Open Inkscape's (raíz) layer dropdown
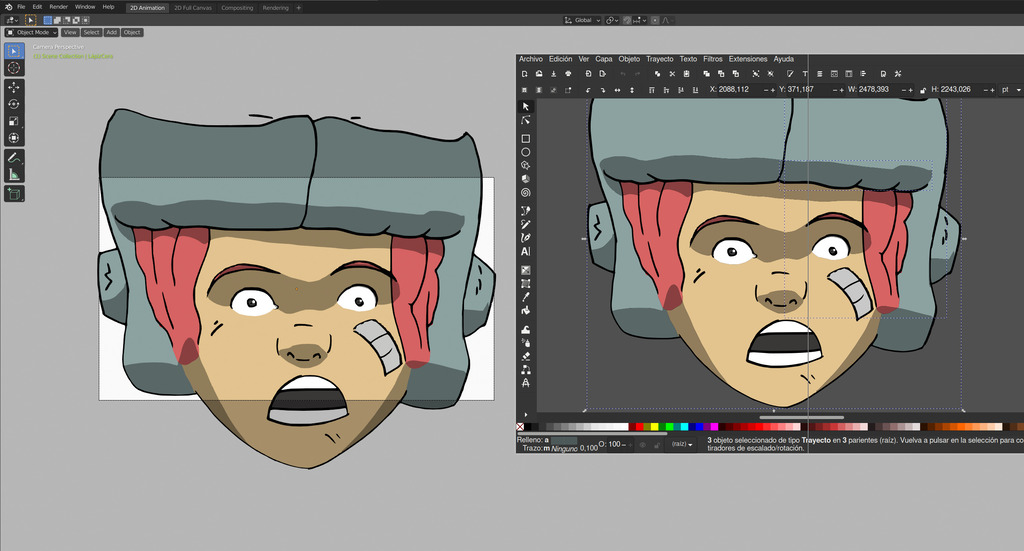Image resolution: width=1024 pixels, height=551 pixels. (682, 444)
